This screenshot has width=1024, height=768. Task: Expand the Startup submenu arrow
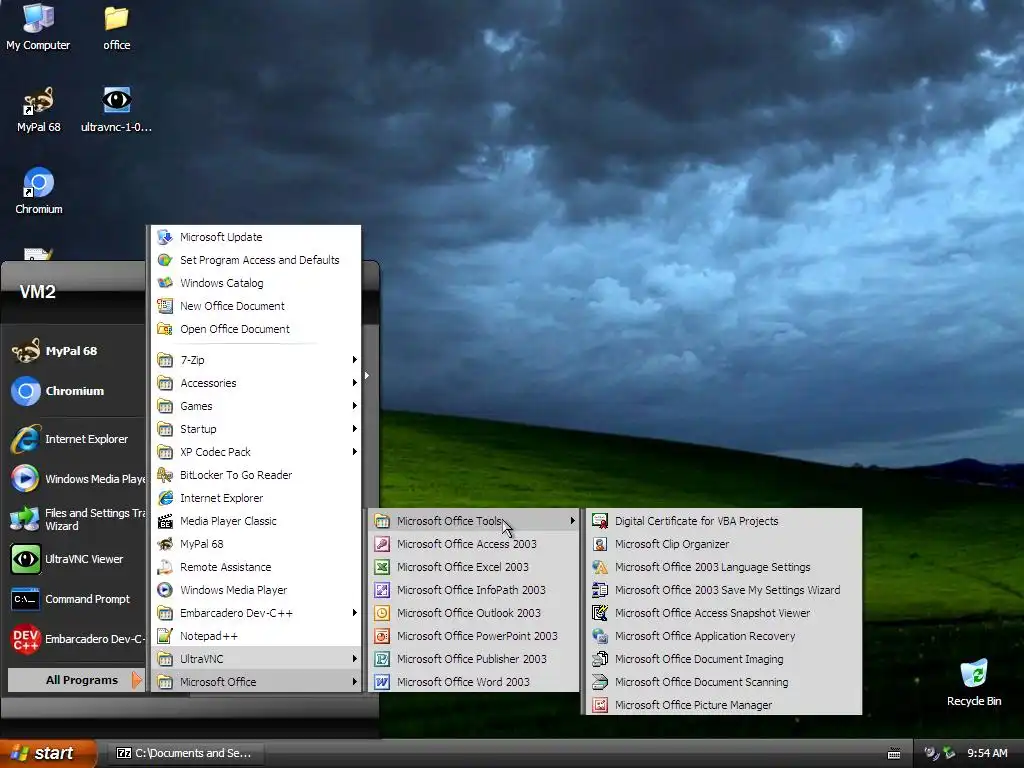click(x=355, y=428)
